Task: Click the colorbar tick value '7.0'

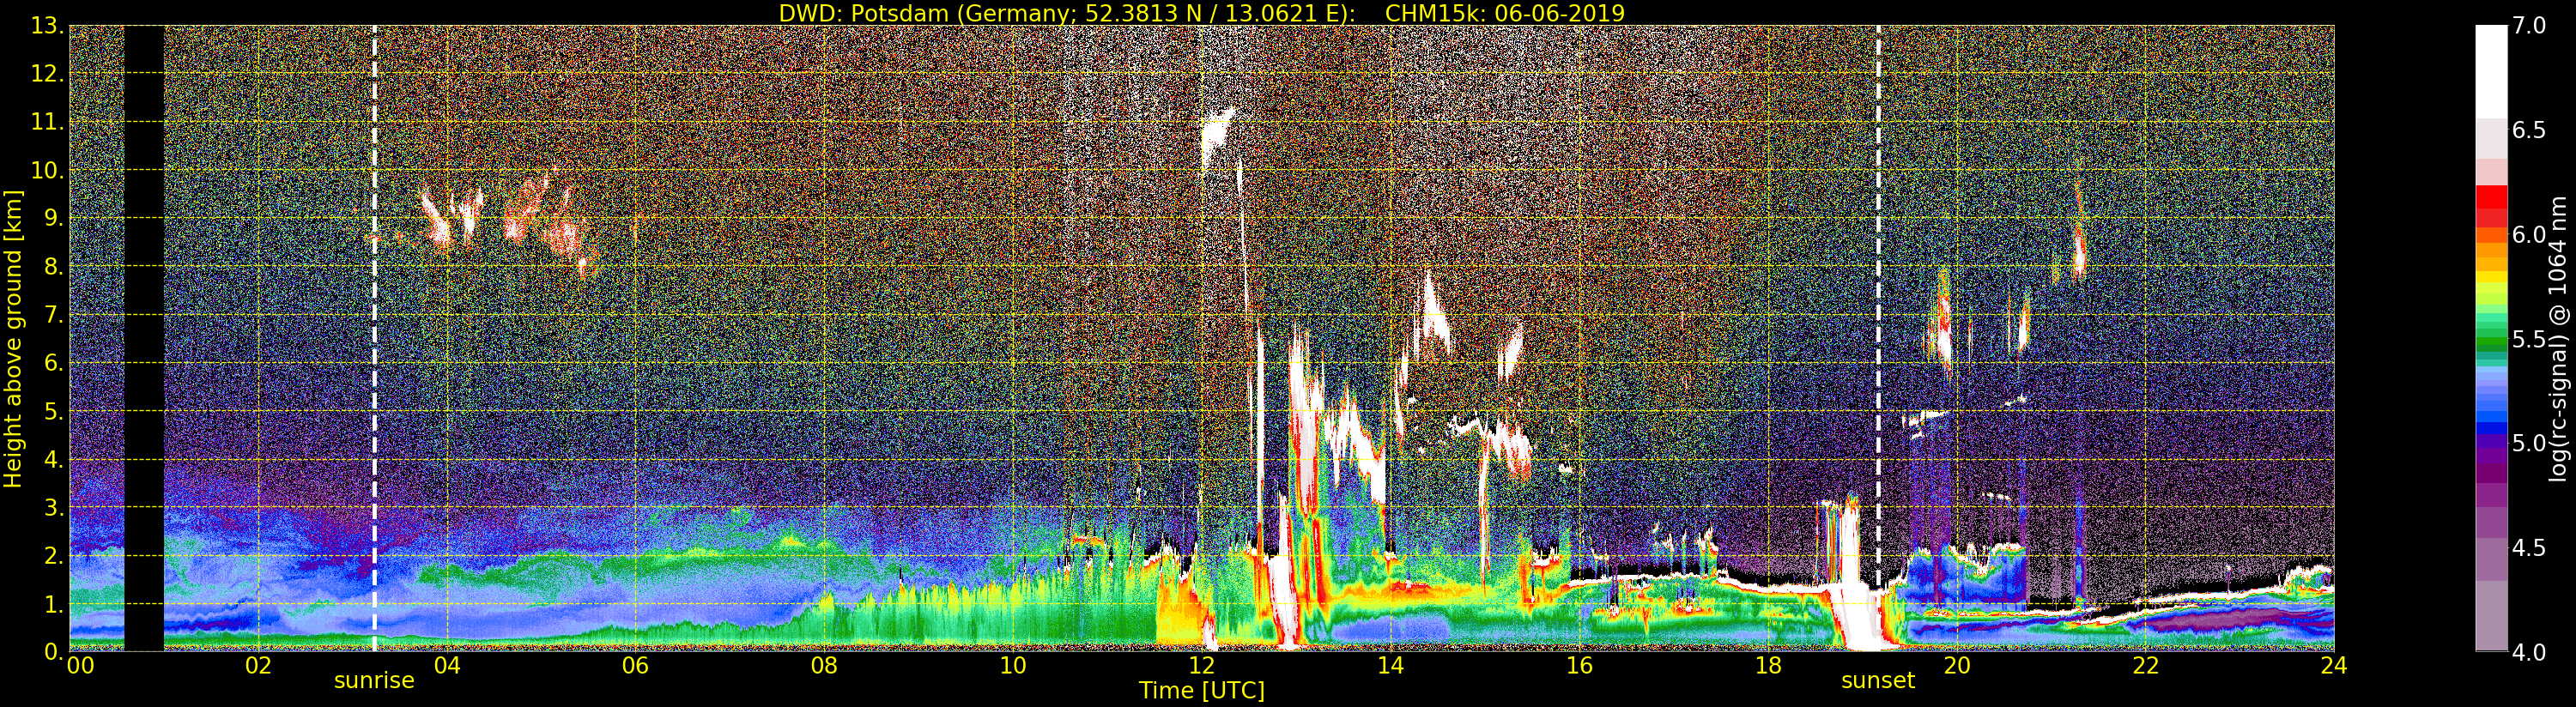Action: [x=2529, y=26]
